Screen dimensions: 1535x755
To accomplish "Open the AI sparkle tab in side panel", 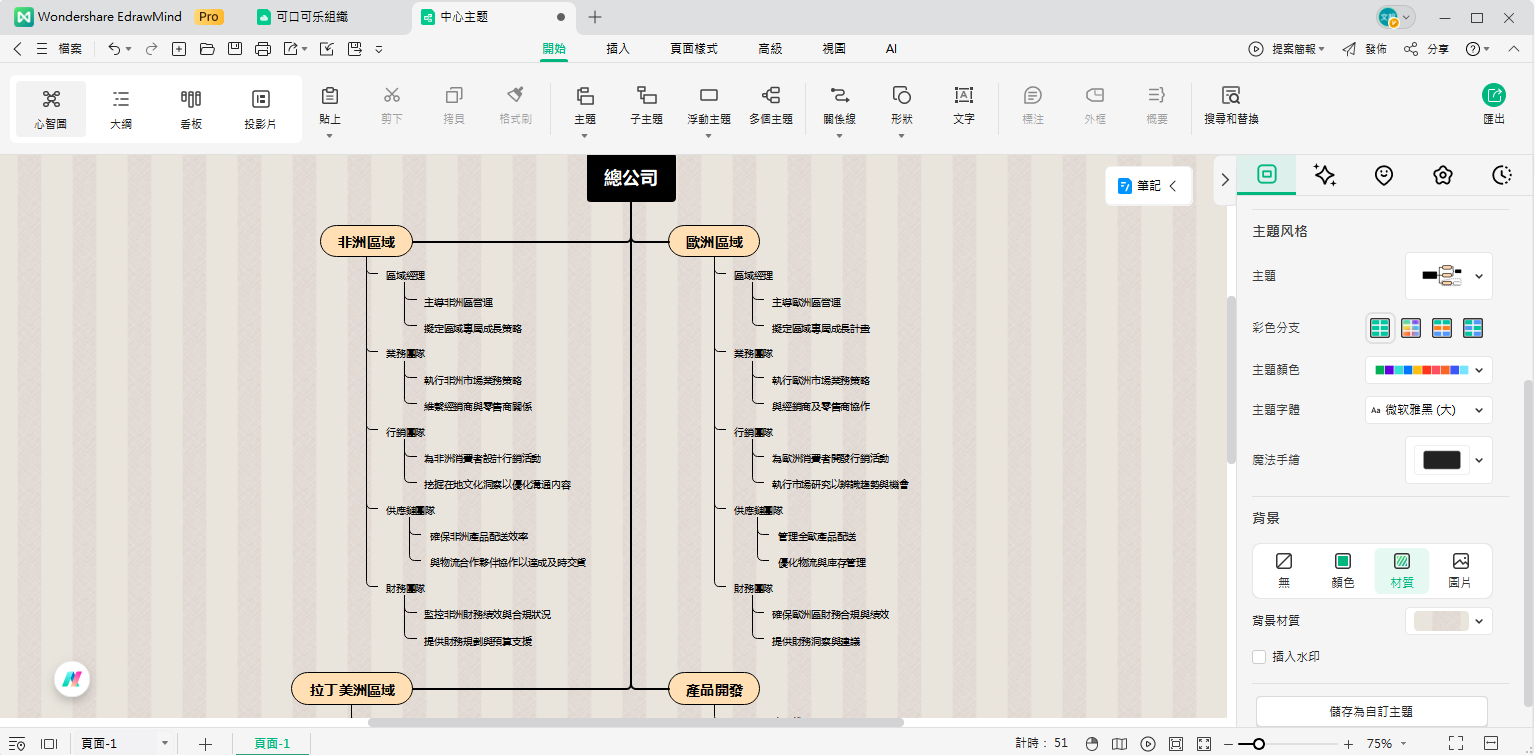I will tap(1325, 176).
